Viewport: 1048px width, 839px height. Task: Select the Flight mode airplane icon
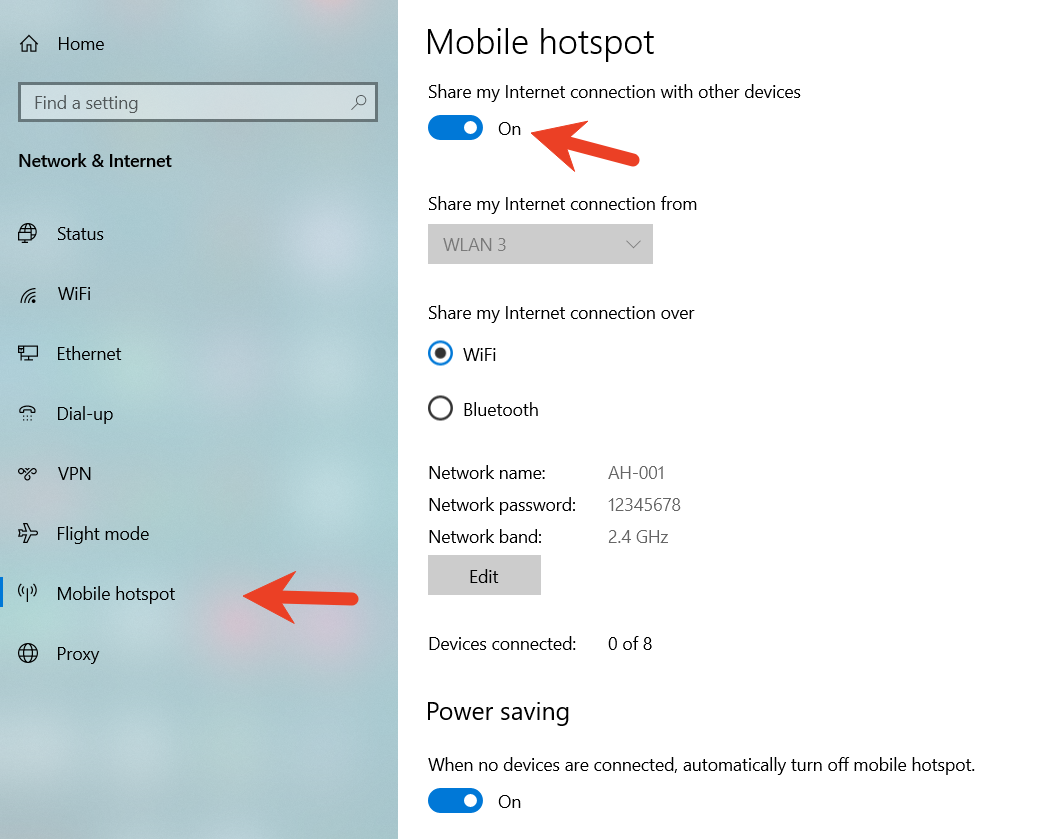pyautogui.click(x=27, y=533)
